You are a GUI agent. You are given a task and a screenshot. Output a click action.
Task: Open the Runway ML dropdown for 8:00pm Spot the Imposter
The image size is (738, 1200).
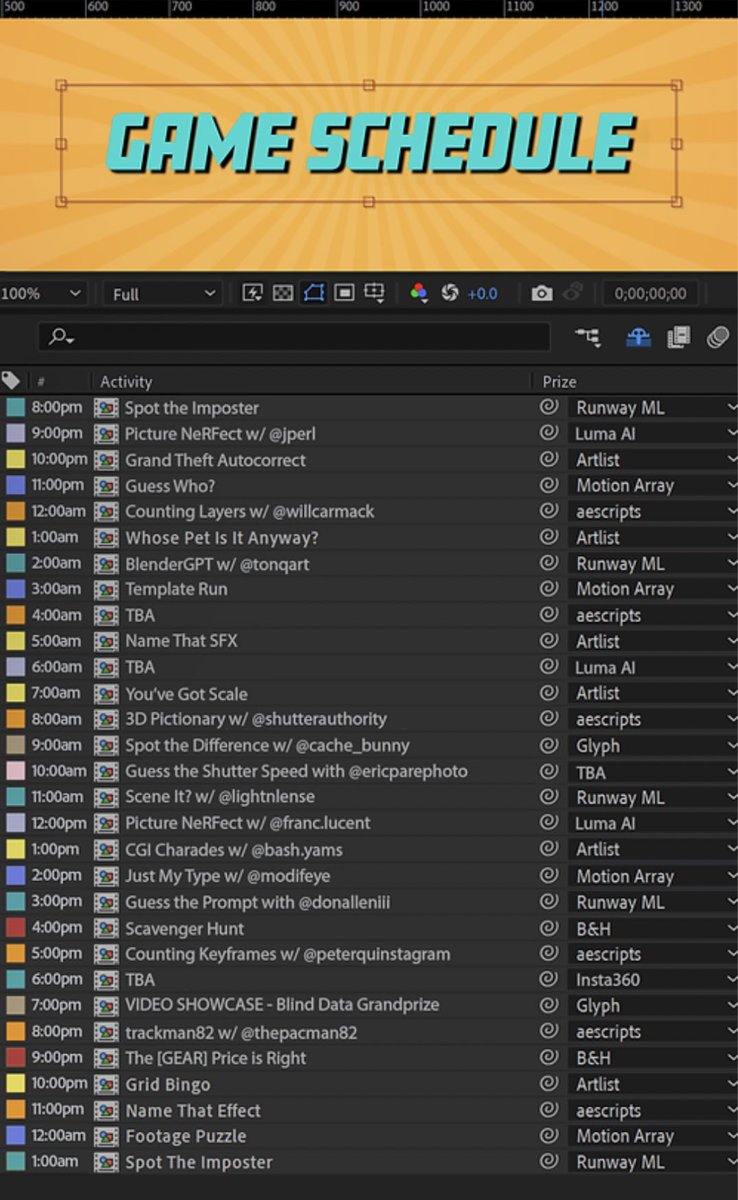653,407
